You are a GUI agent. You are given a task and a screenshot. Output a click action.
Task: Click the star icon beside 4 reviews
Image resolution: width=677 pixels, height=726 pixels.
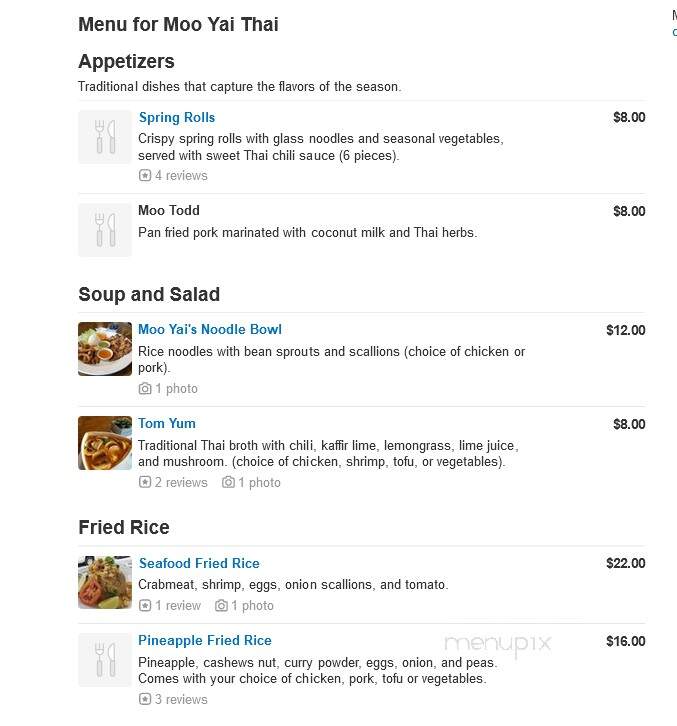[x=145, y=175]
